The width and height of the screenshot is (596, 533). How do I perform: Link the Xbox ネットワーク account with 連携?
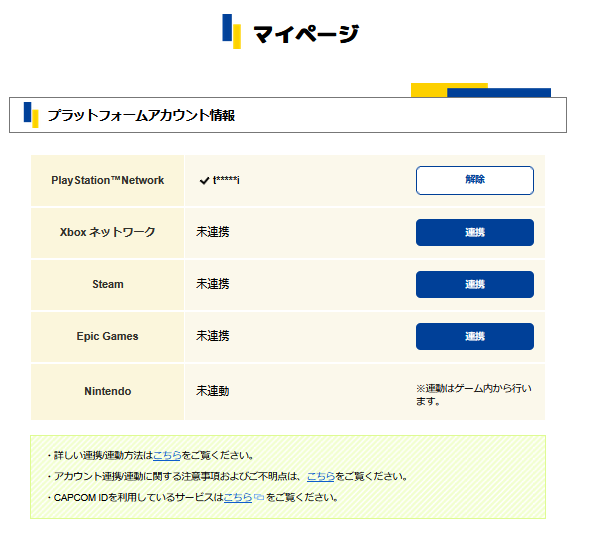(x=474, y=232)
